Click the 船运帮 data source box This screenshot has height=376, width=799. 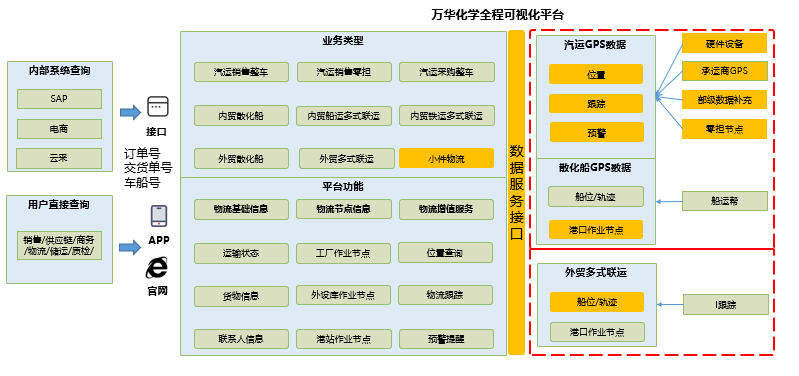[725, 201]
